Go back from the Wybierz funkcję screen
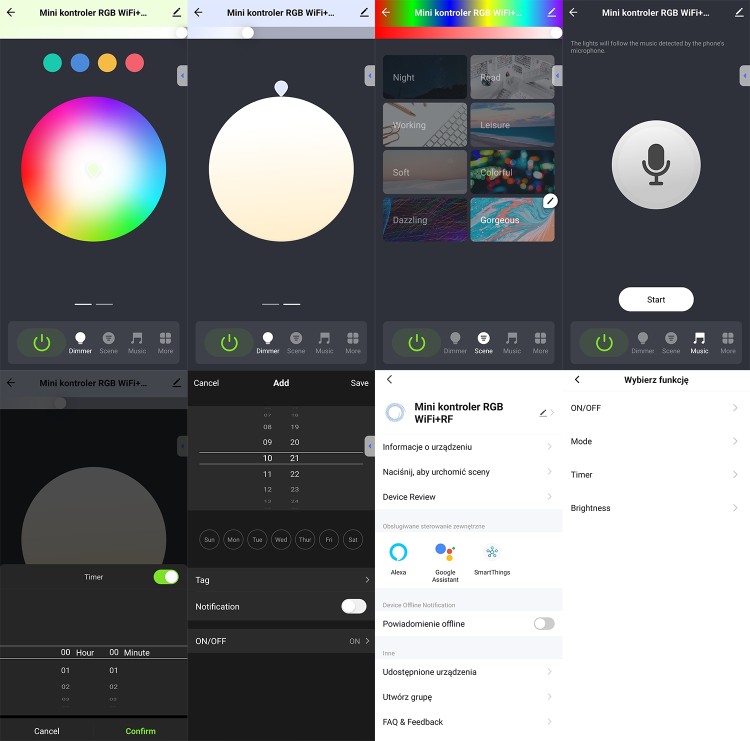The image size is (750, 741). tap(577, 379)
